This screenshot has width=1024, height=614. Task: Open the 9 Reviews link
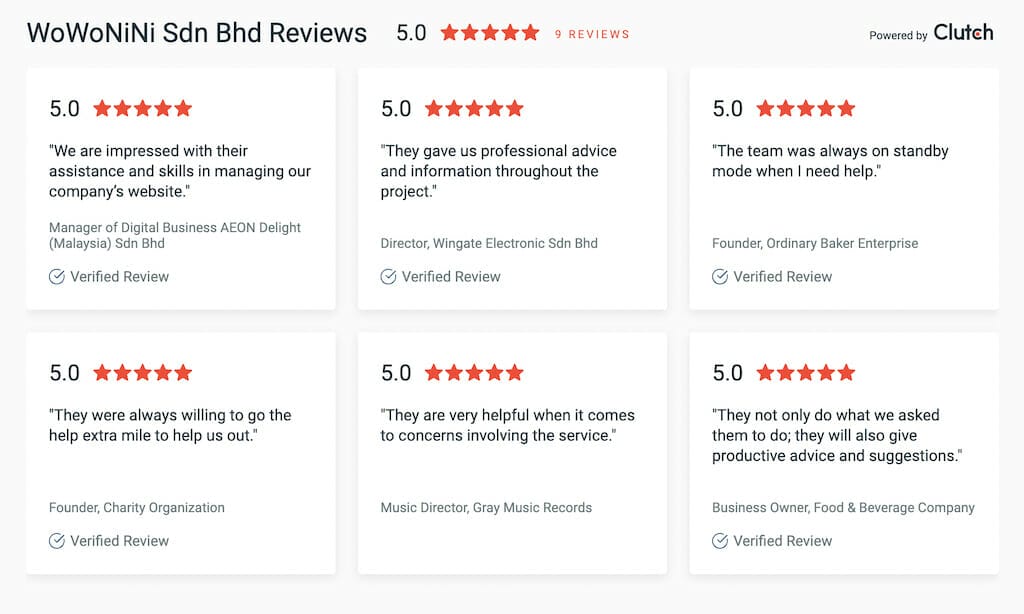click(x=592, y=34)
